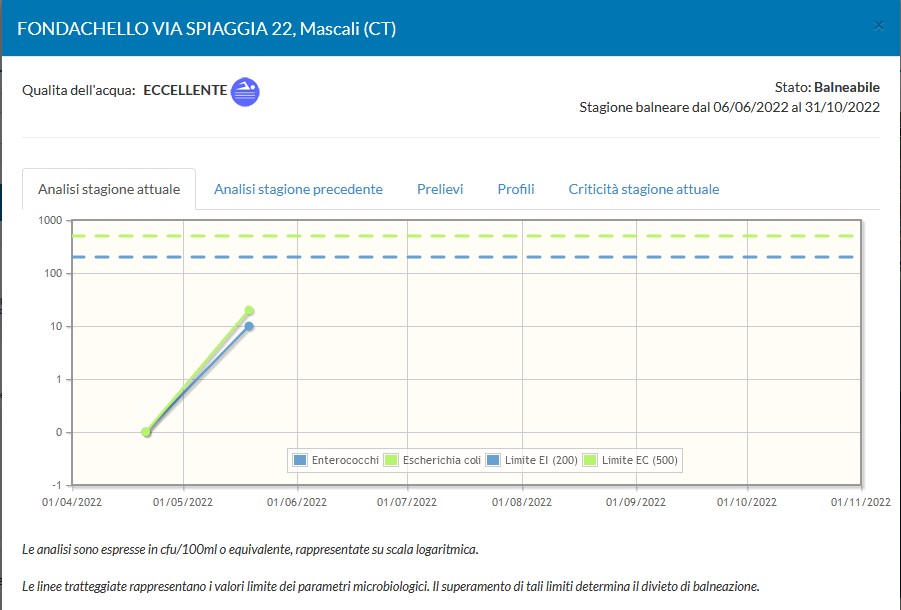Click the green dashed limit line at 500
The width and height of the screenshot is (901, 610).
pos(500,236)
